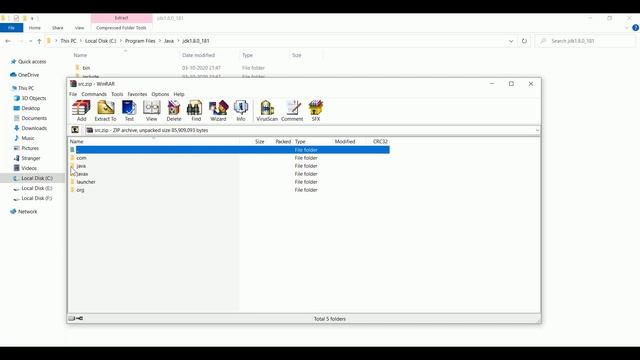The height and width of the screenshot is (360, 640).
Task: Open WinRAR Tools menu
Action: 117,94
